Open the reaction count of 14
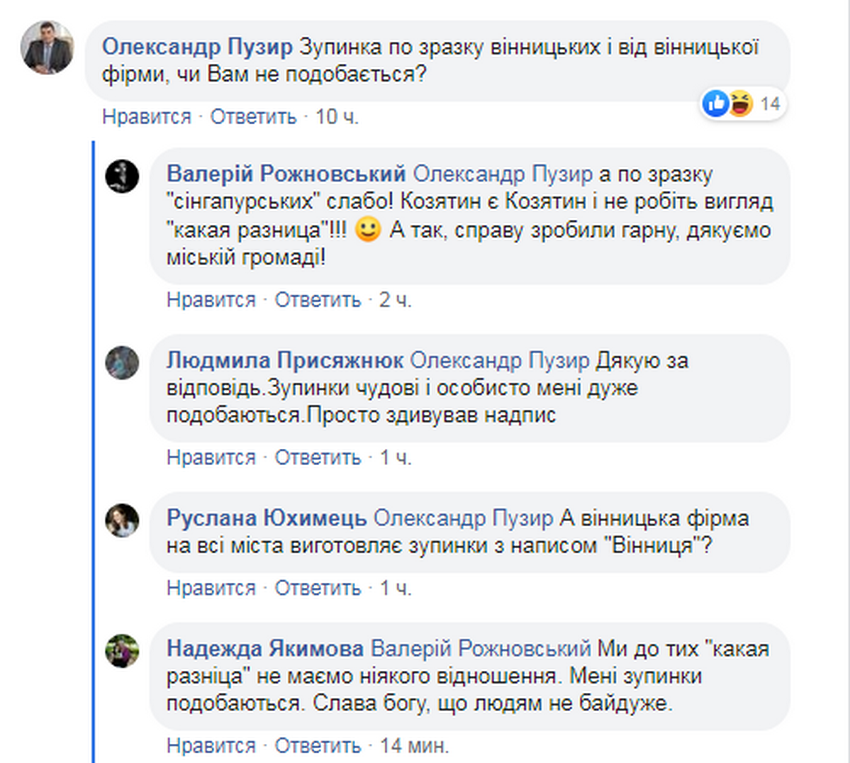850x763 pixels. click(769, 104)
